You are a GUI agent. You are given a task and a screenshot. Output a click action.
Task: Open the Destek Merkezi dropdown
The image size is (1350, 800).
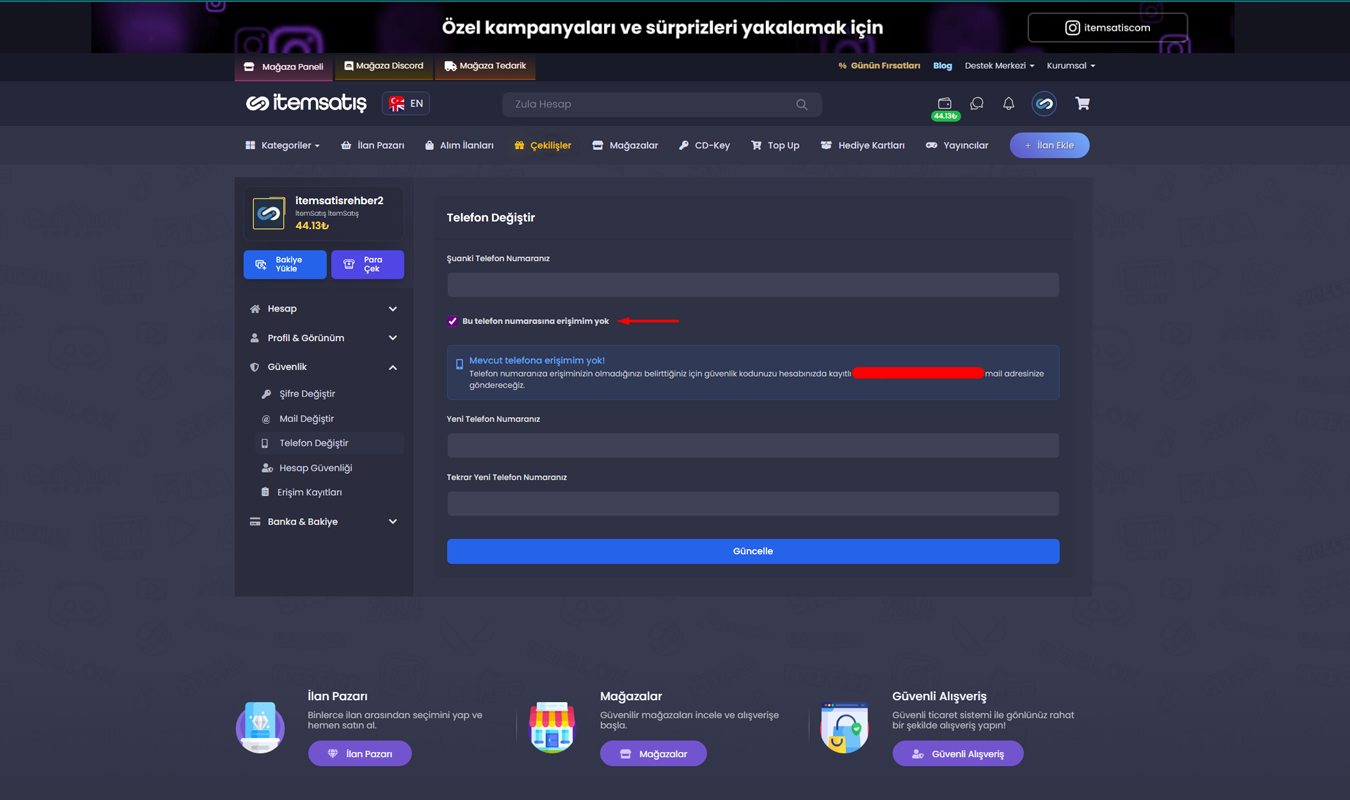[999, 66]
